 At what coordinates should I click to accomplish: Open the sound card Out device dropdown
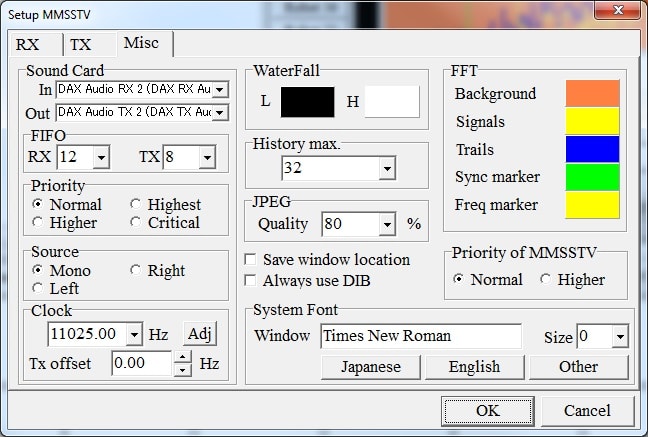tap(220, 112)
